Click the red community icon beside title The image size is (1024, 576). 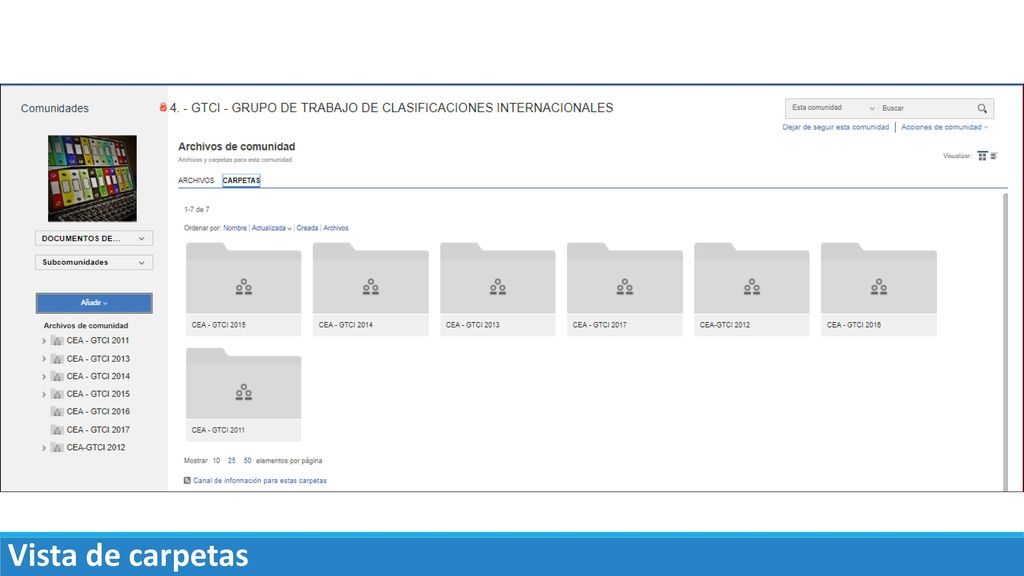pyautogui.click(x=163, y=107)
